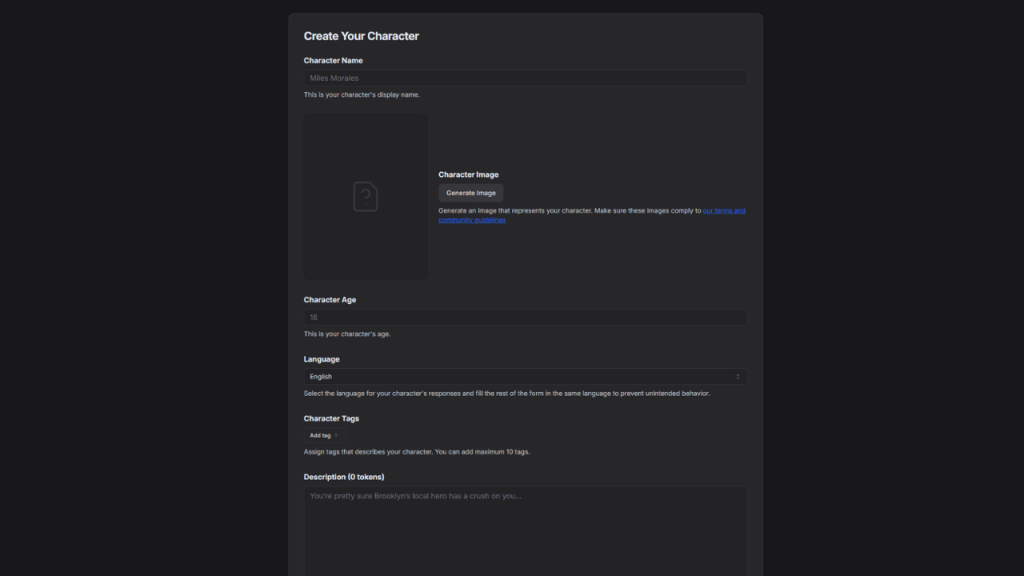Click the up-down arrows on Language selector
This screenshot has height=576, width=1024.
pyautogui.click(x=738, y=377)
